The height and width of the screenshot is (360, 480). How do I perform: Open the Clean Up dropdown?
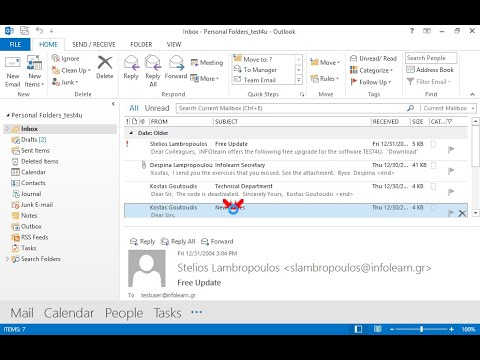tap(71, 70)
